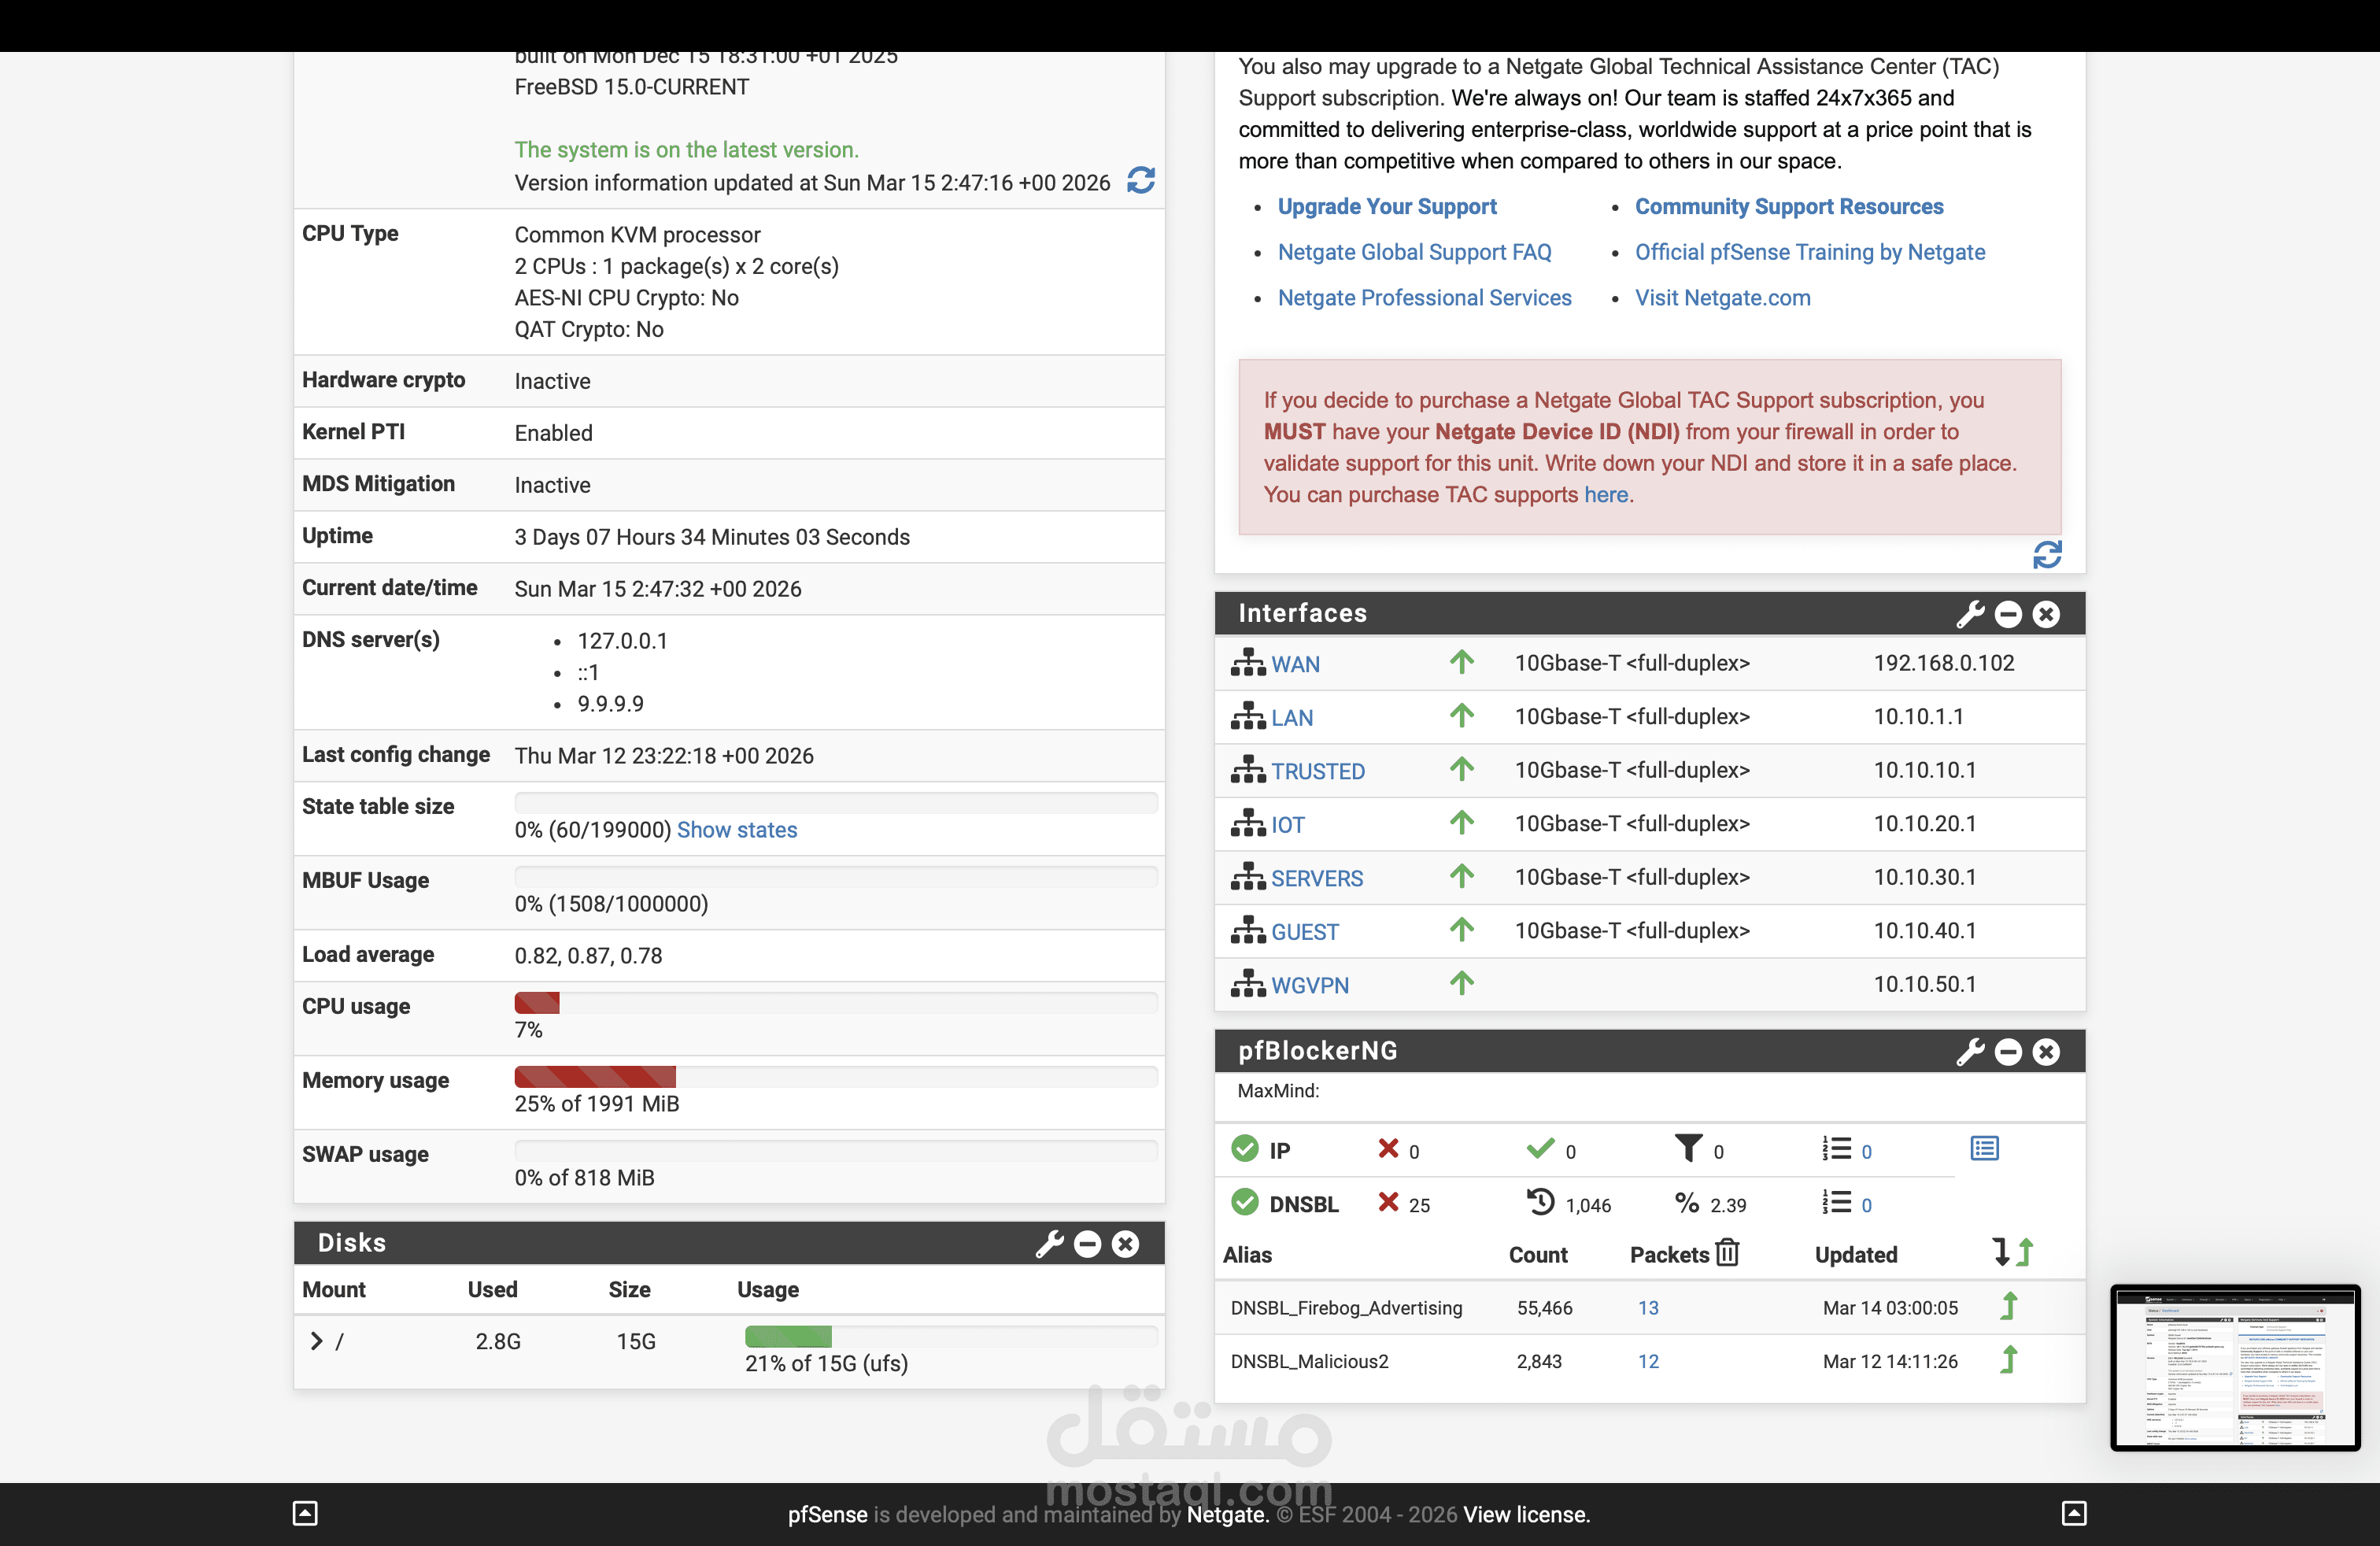Expand the root mount chevron in Disks

316,1341
